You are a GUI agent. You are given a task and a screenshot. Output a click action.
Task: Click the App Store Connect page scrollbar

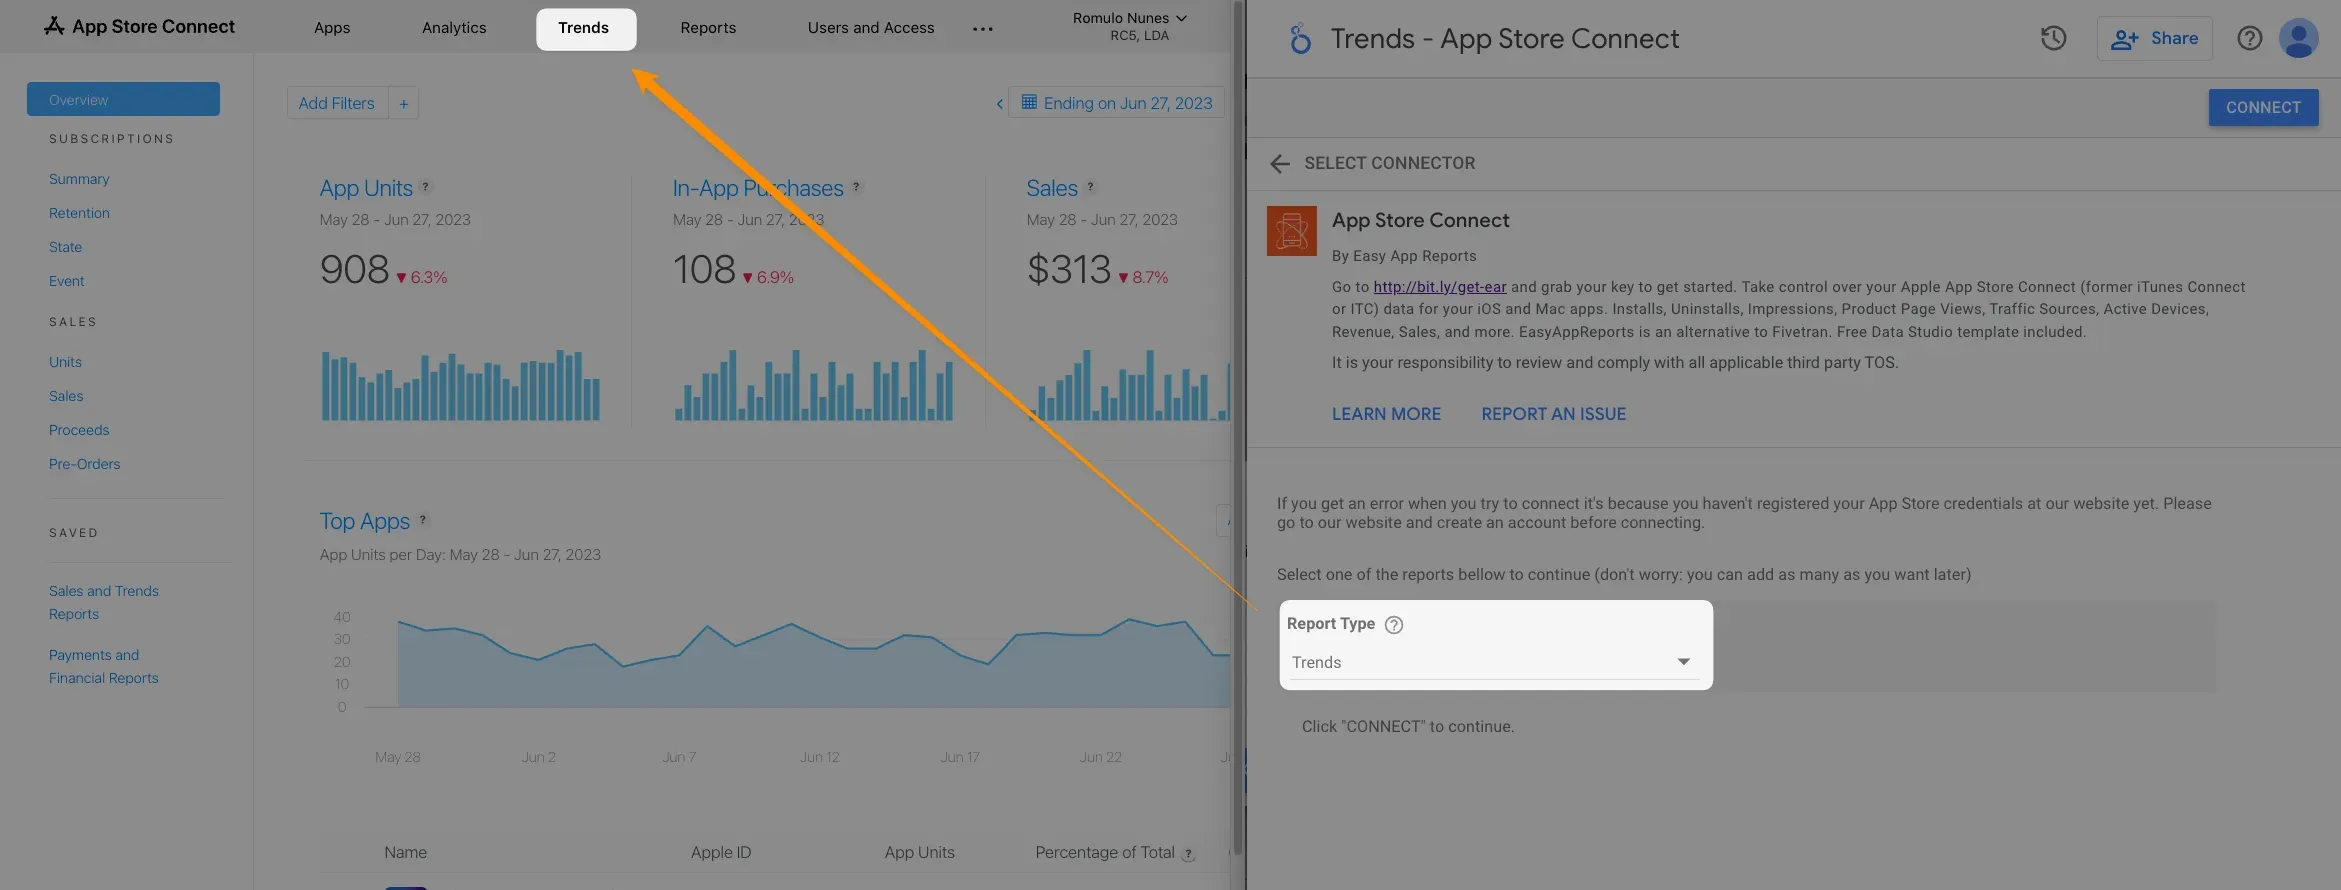pyautogui.click(x=1237, y=430)
